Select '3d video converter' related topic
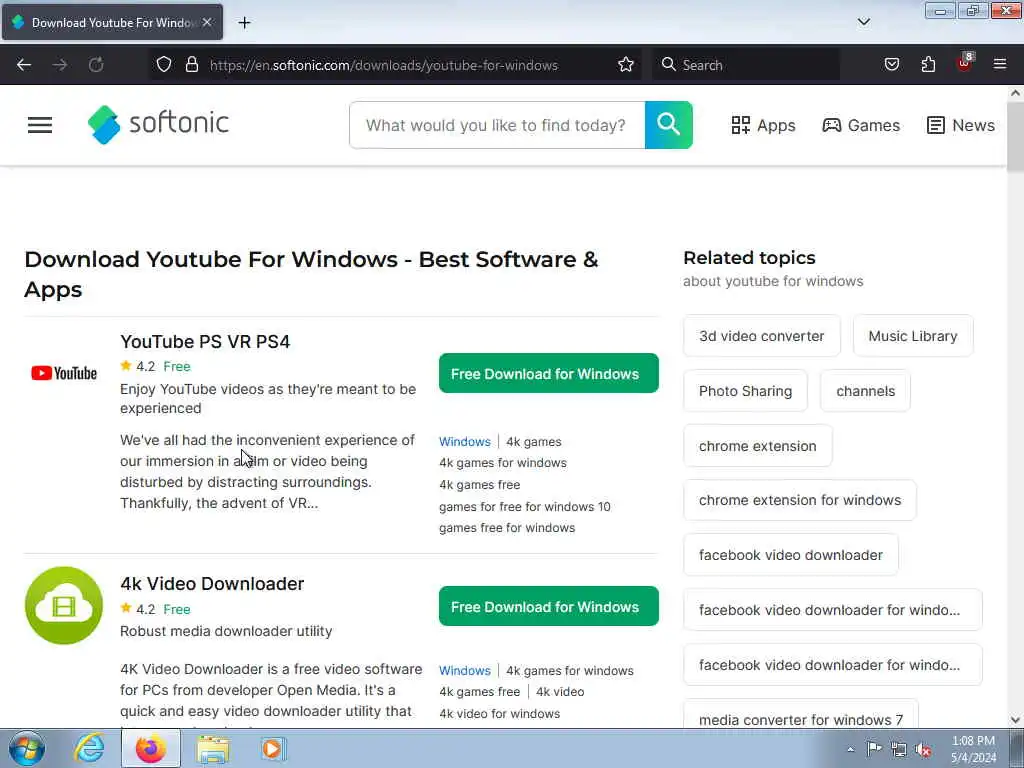Image resolution: width=1024 pixels, height=768 pixels. click(x=761, y=336)
